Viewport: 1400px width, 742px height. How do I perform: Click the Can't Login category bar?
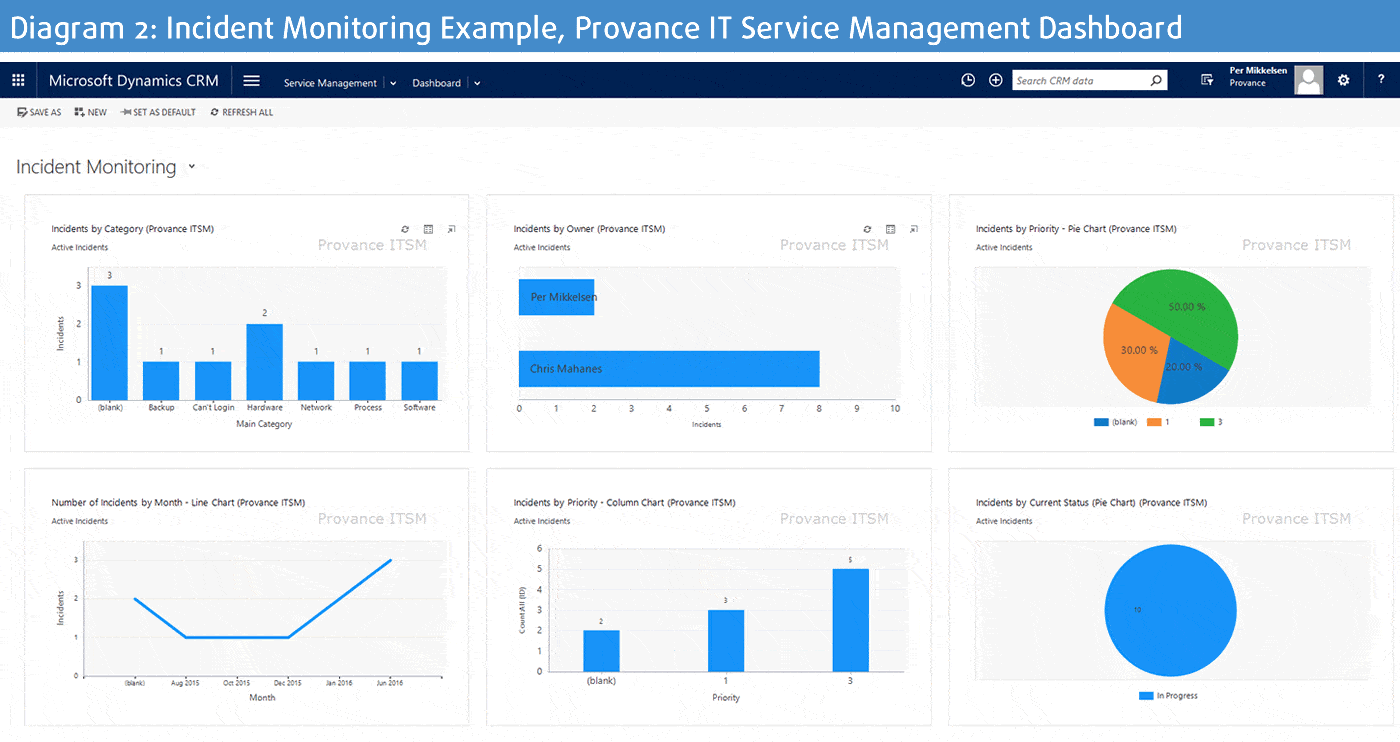213,380
